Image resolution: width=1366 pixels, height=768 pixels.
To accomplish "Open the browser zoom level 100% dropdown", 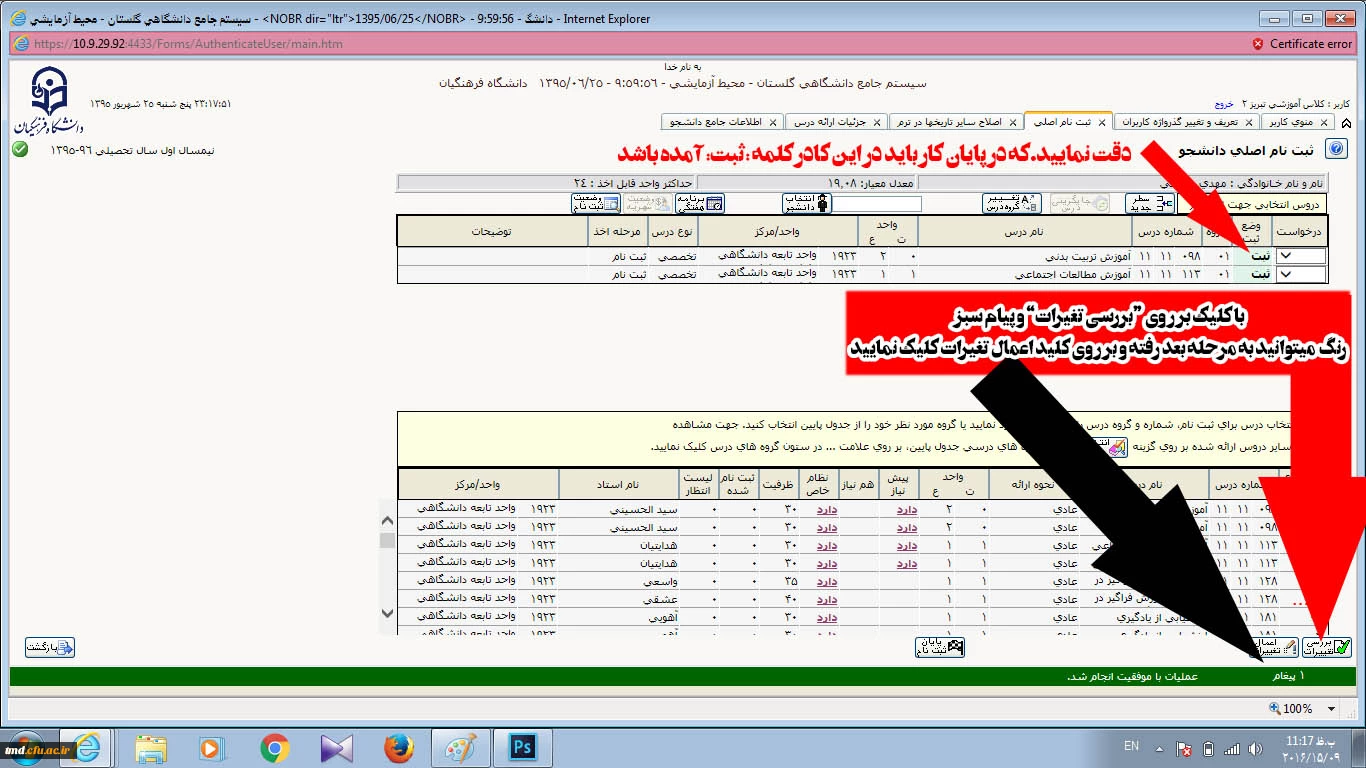I will click(1331, 709).
